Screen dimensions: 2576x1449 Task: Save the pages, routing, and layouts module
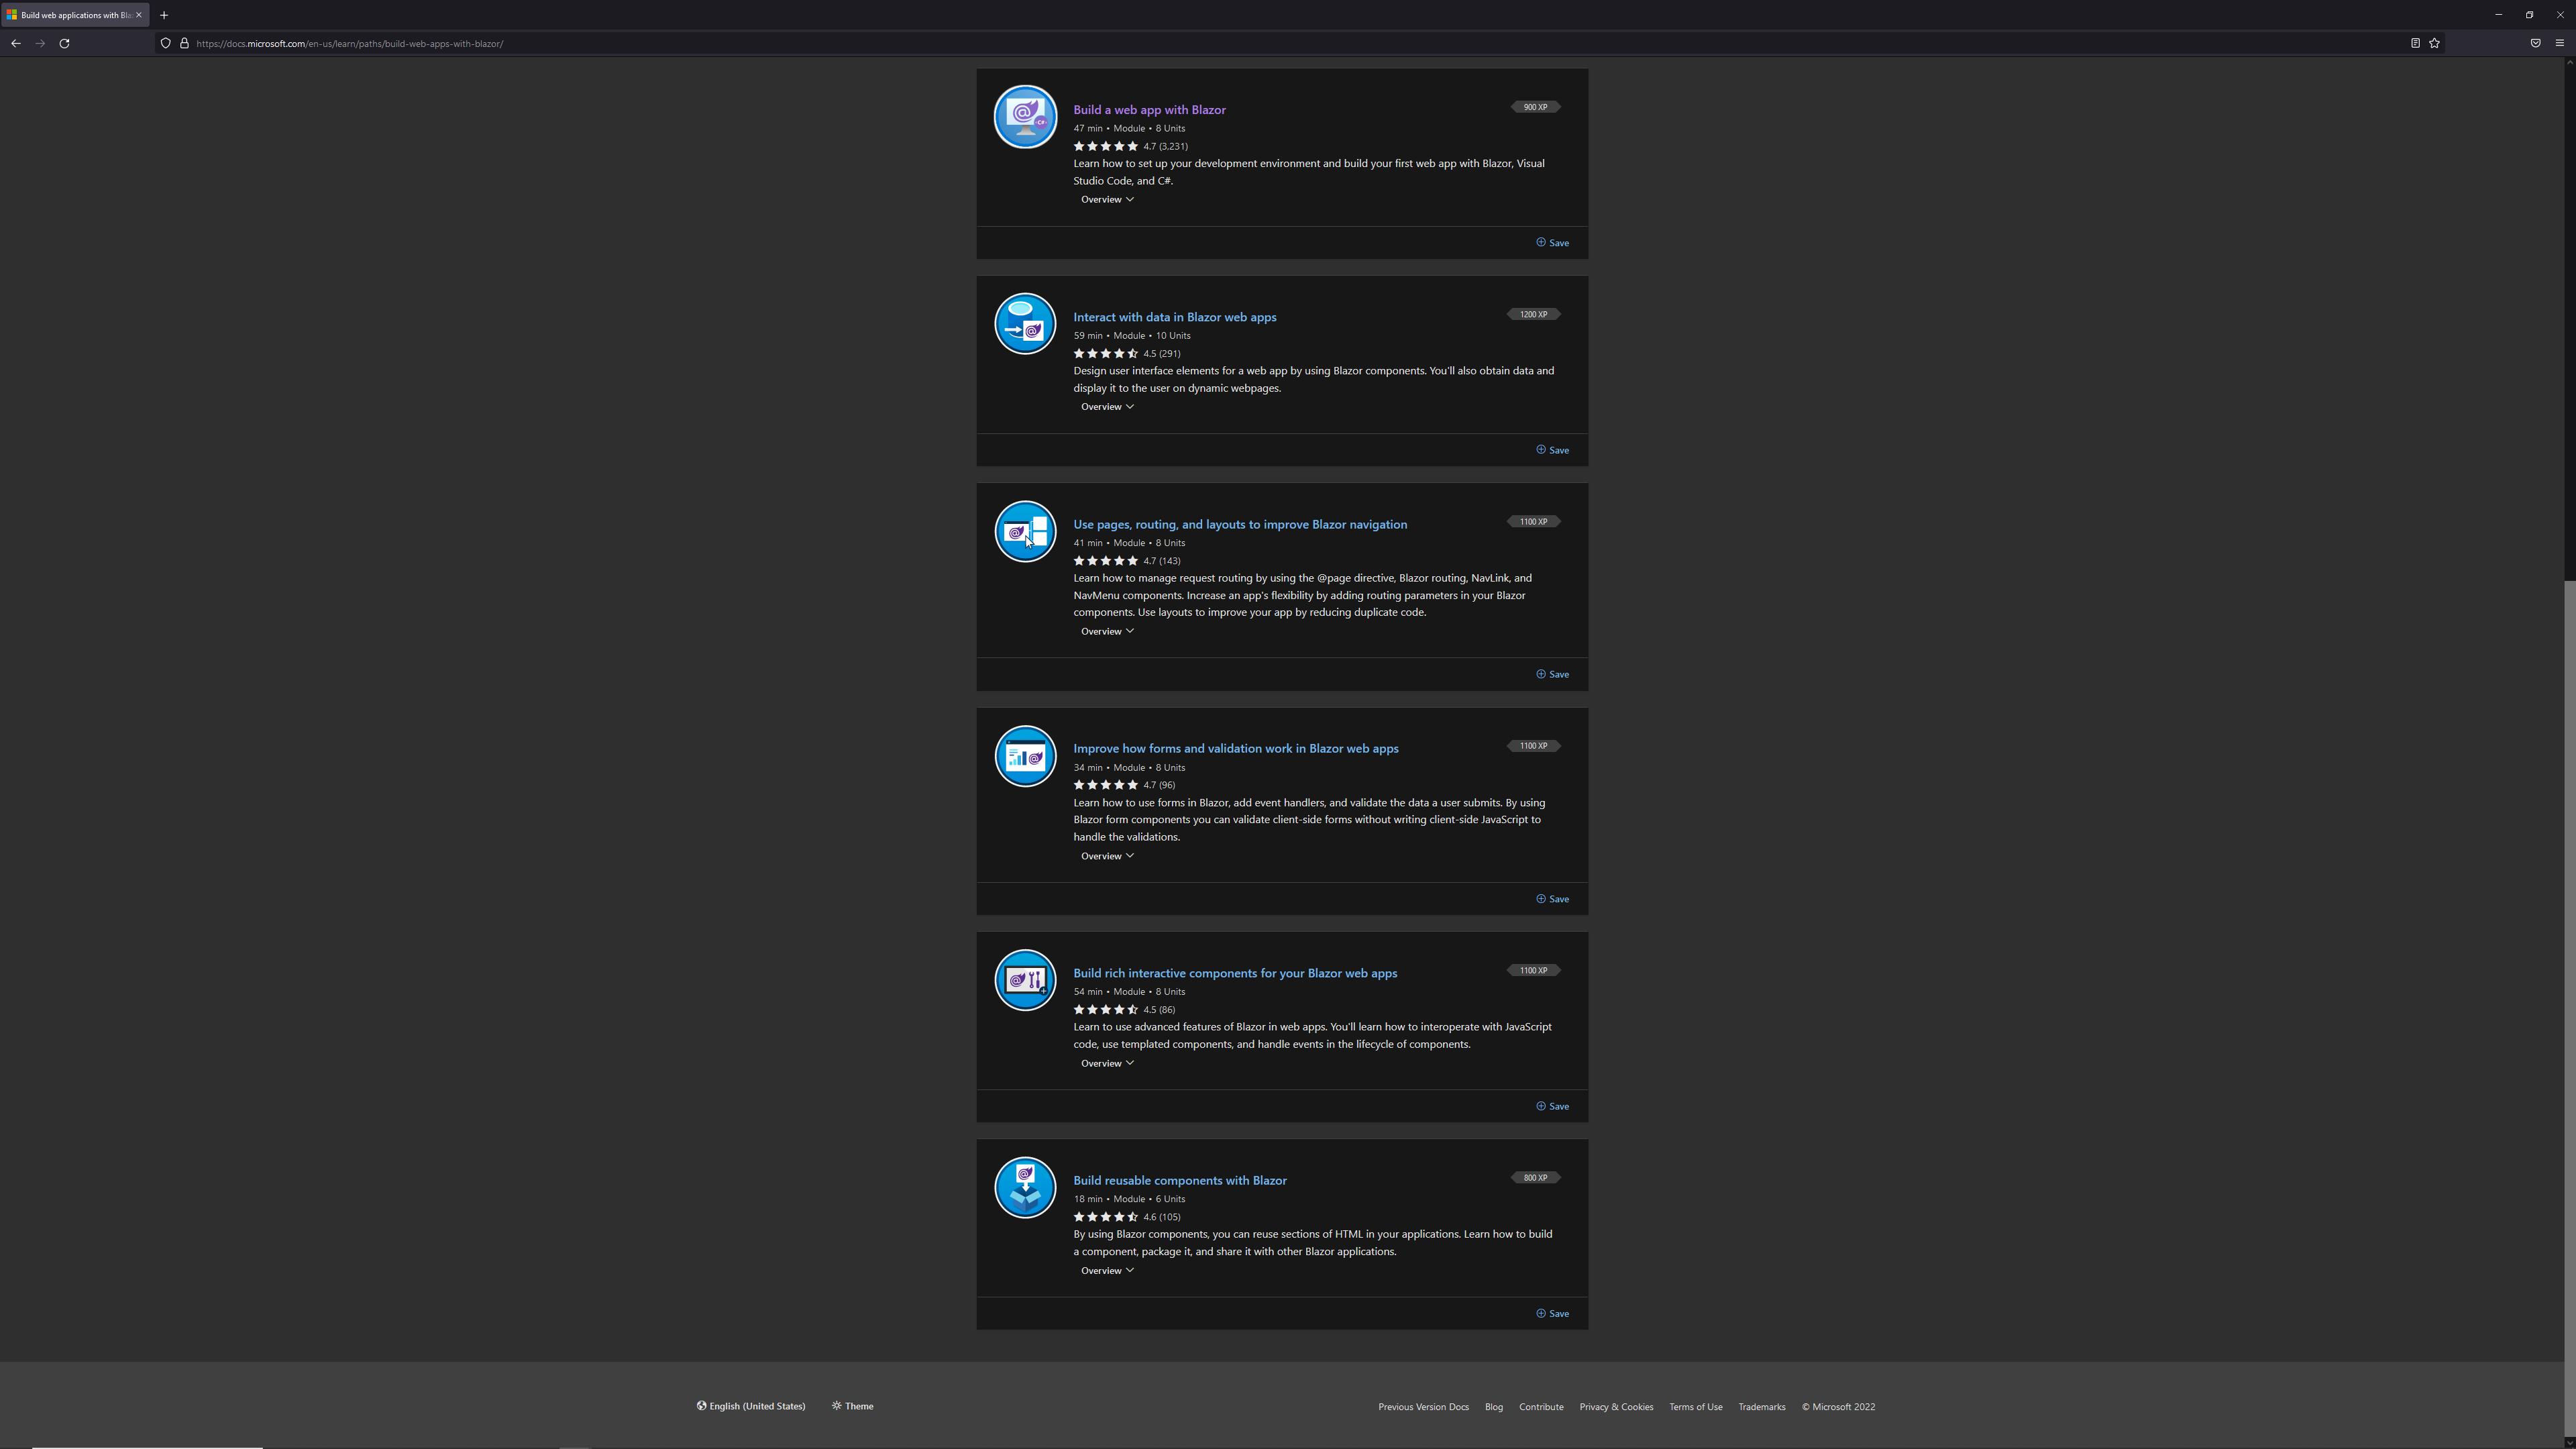(1552, 674)
